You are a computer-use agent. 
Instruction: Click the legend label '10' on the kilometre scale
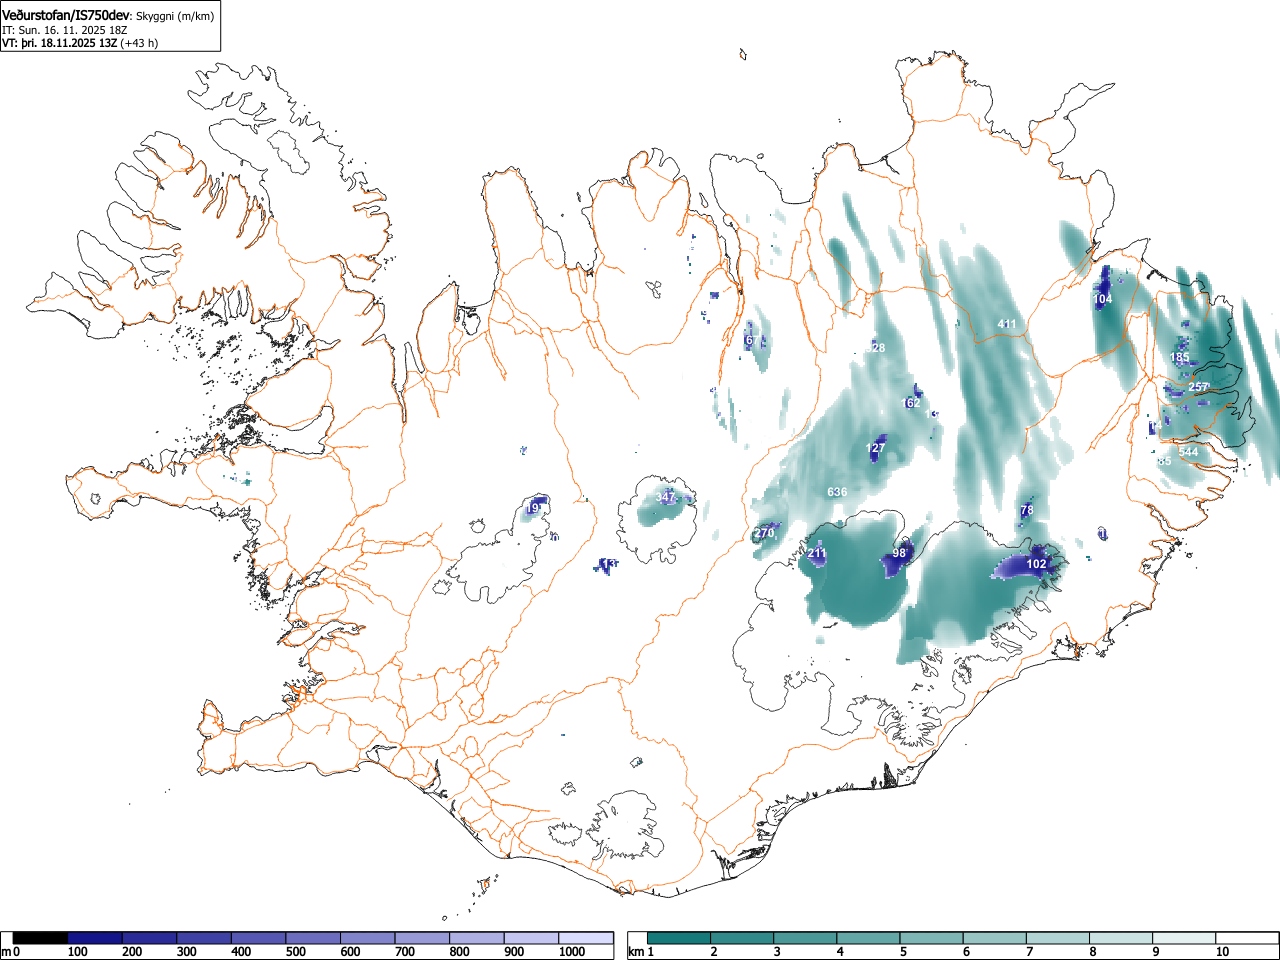coord(1222,952)
